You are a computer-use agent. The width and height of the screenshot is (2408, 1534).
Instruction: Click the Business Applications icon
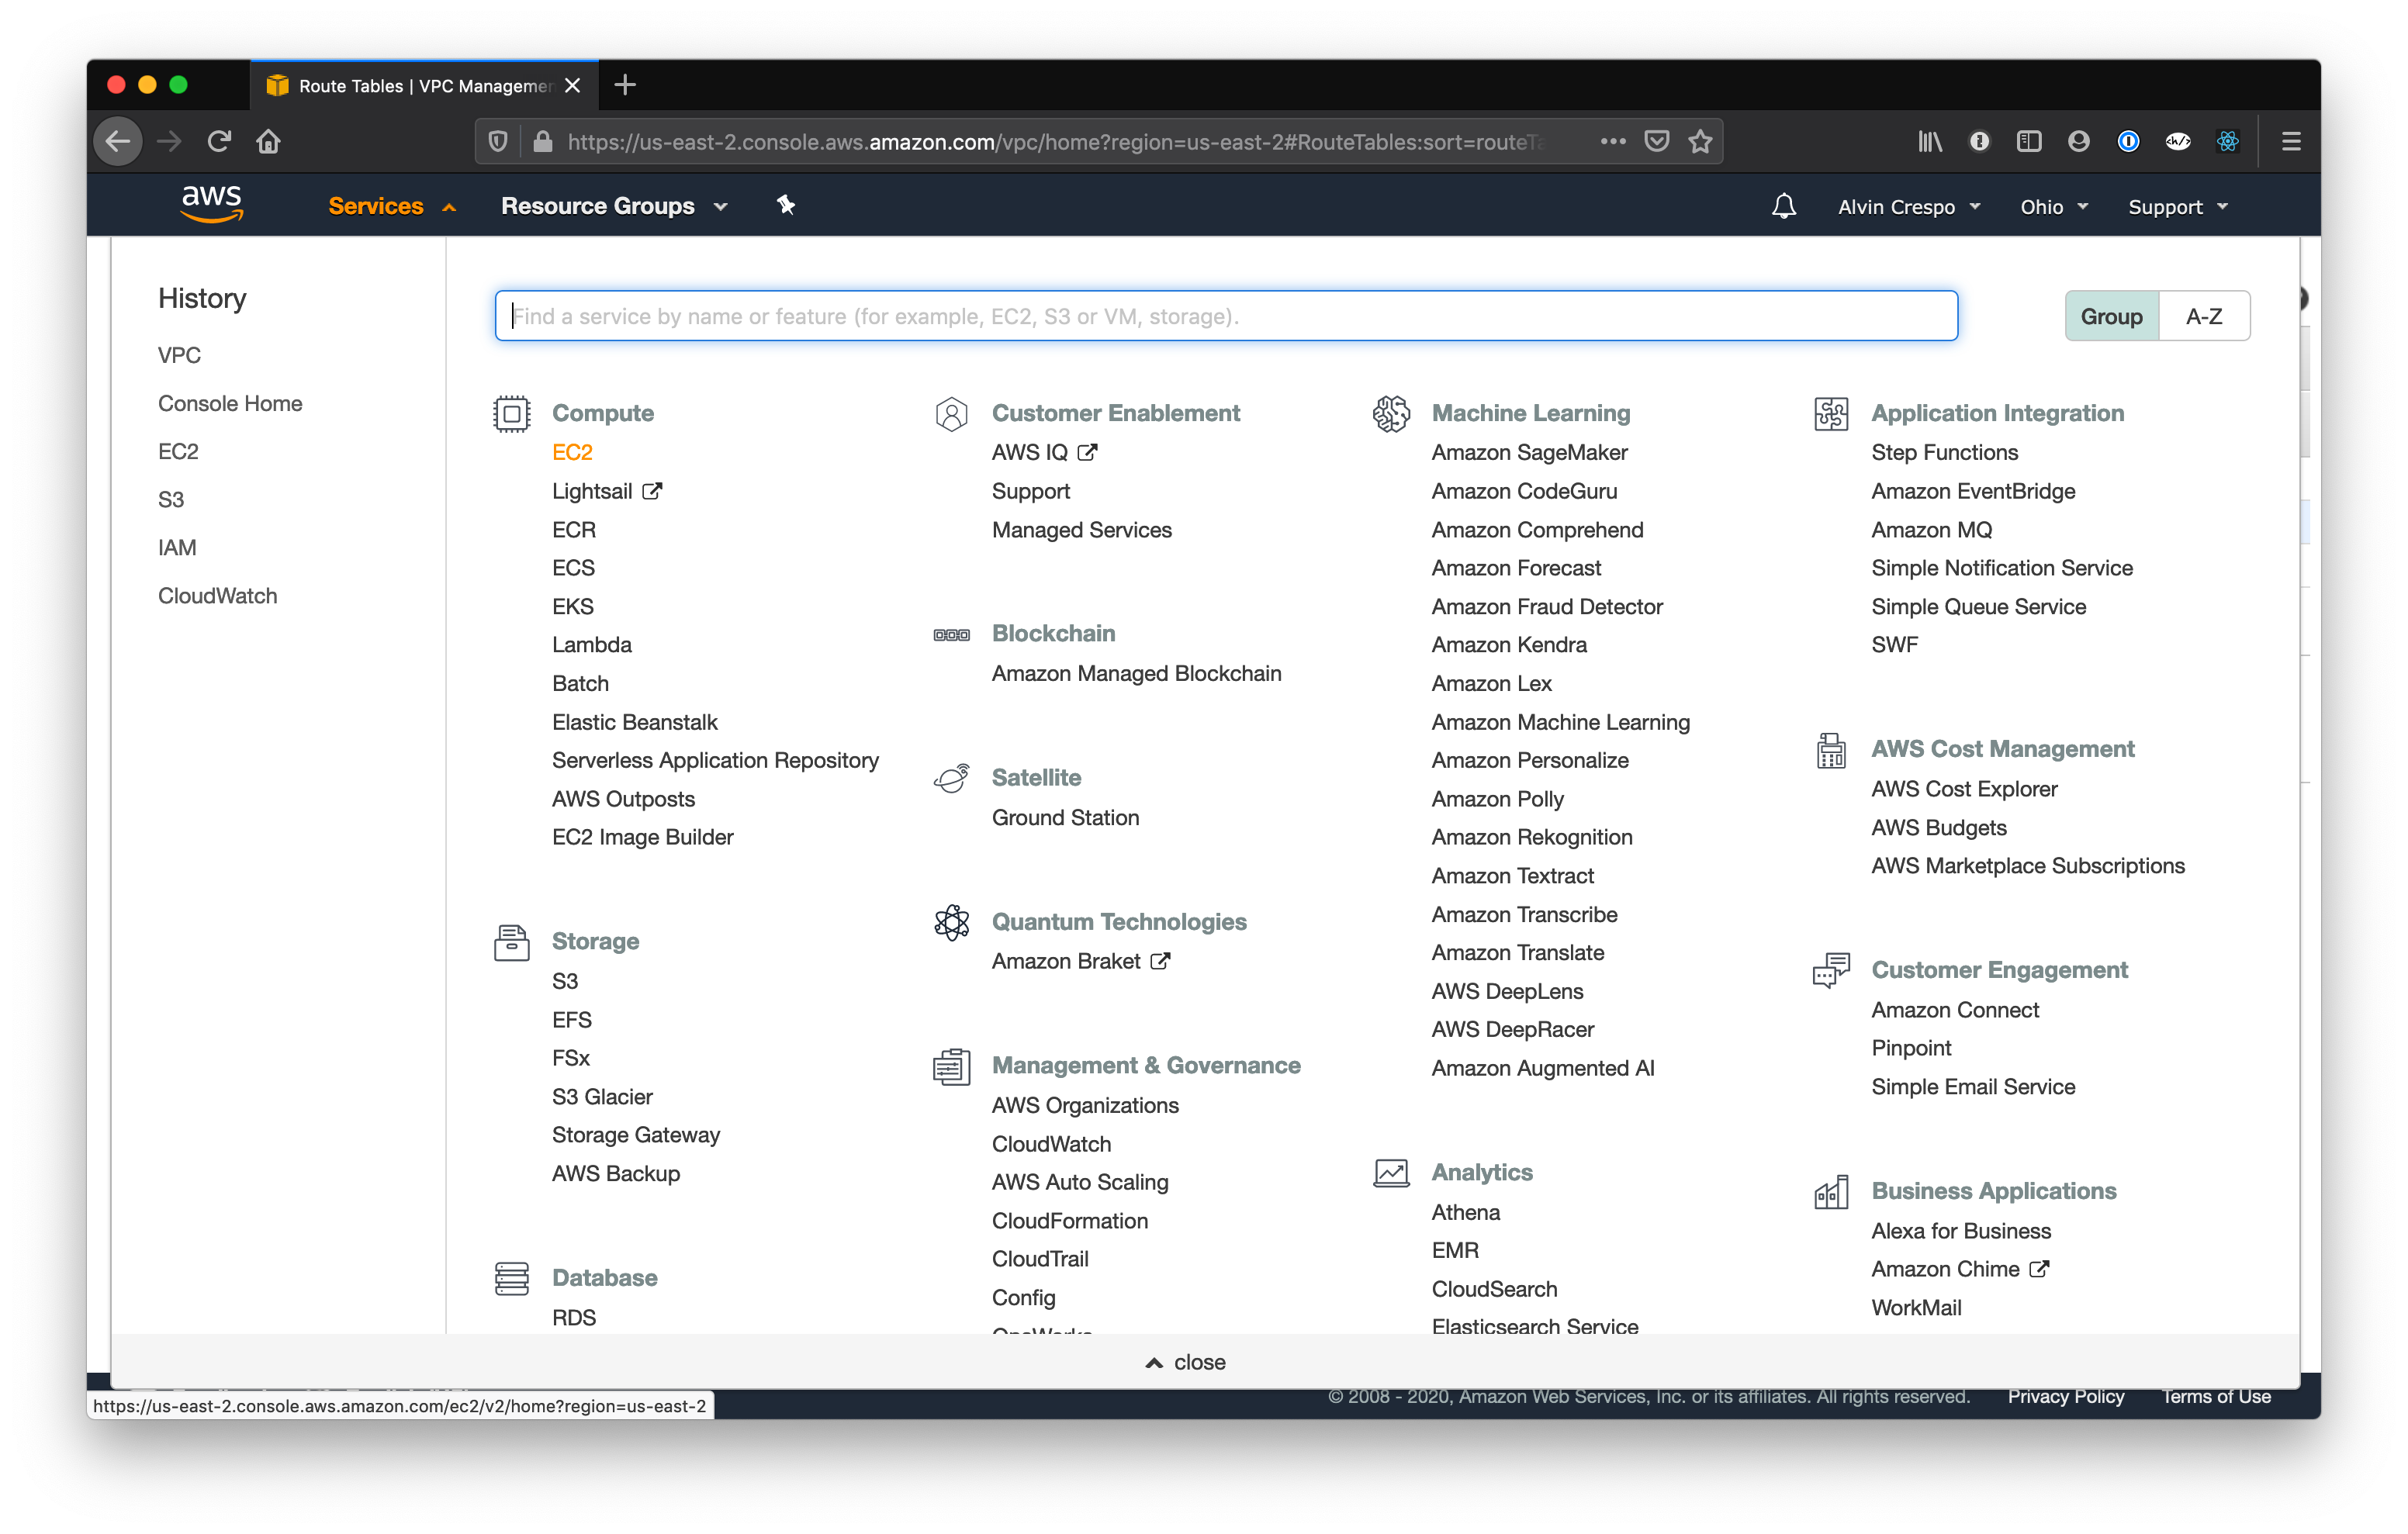click(1832, 1191)
